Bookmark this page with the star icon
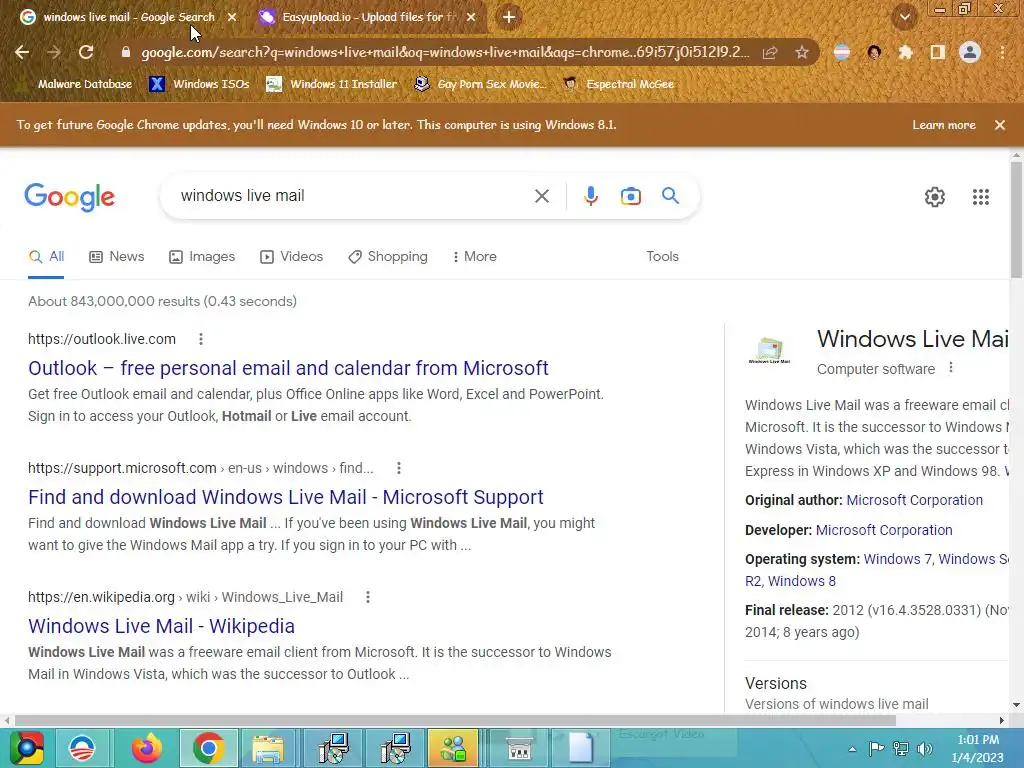Image resolution: width=1024 pixels, height=768 pixels. [x=802, y=52]
